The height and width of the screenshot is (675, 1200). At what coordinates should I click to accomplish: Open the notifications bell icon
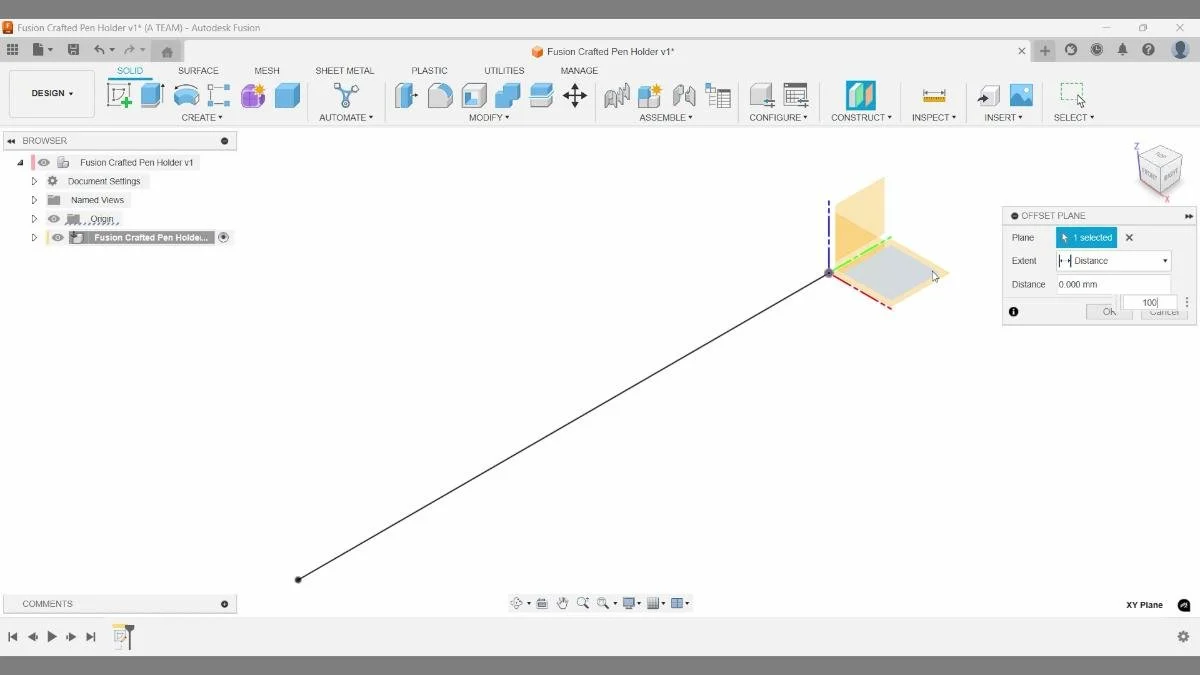[1122, 49]
